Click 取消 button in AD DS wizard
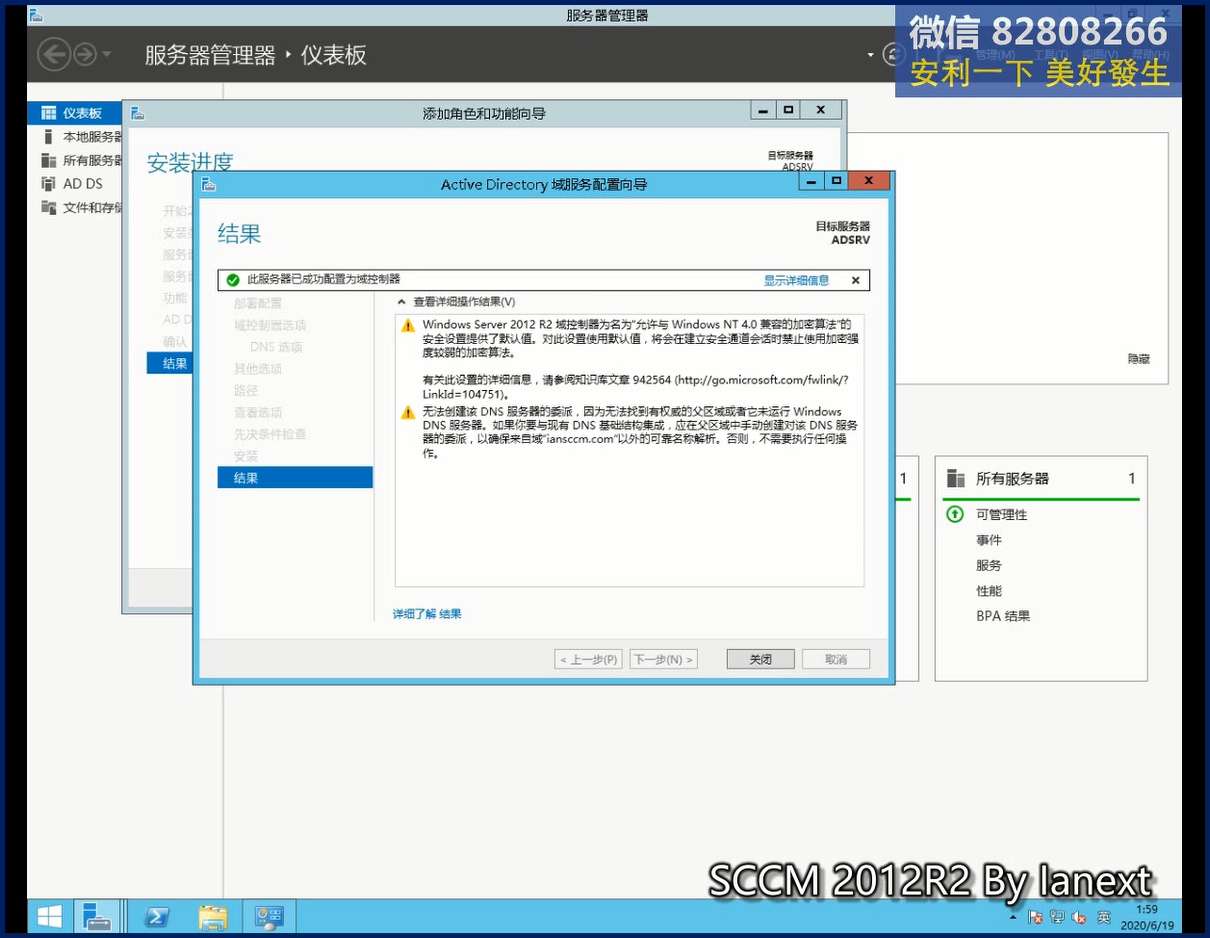This screenshot has width=1210, height=938. (x=836, y=659)
